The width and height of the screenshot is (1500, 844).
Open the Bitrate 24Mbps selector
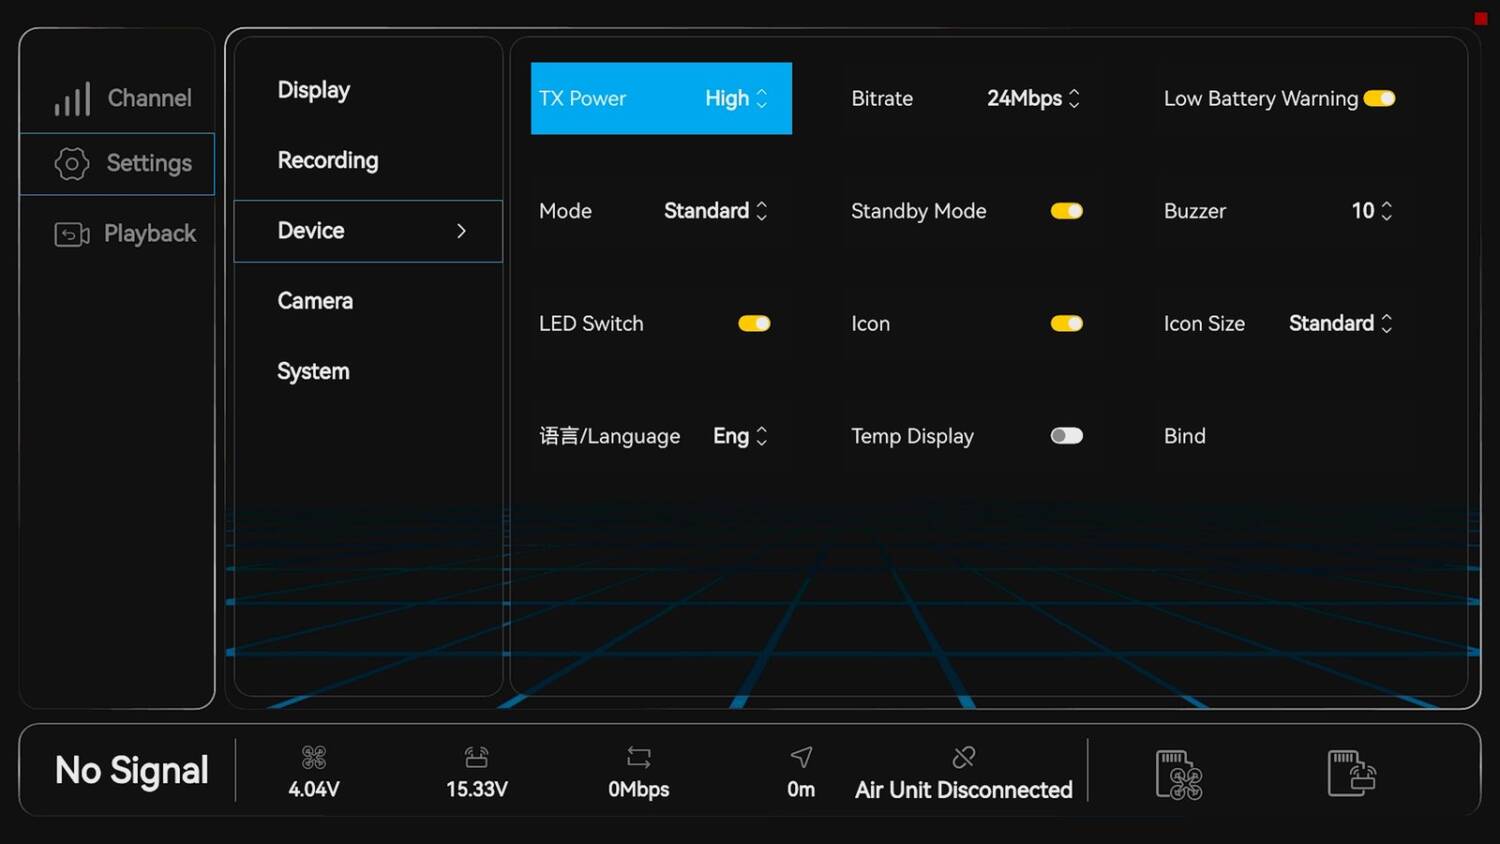pyautogui.click(x=1033, y=98)
